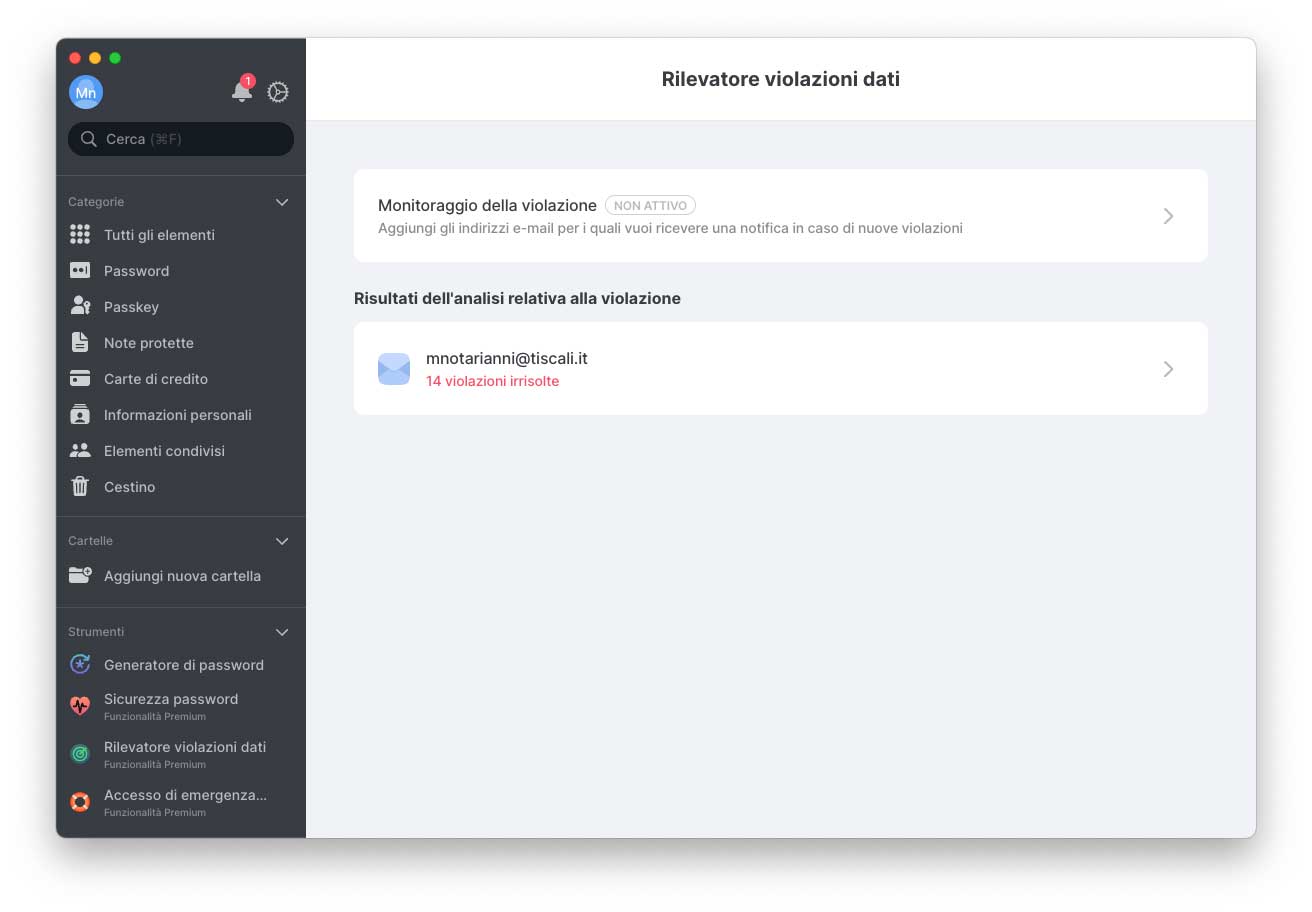Open Cestino trash icon

pos(80,487)
